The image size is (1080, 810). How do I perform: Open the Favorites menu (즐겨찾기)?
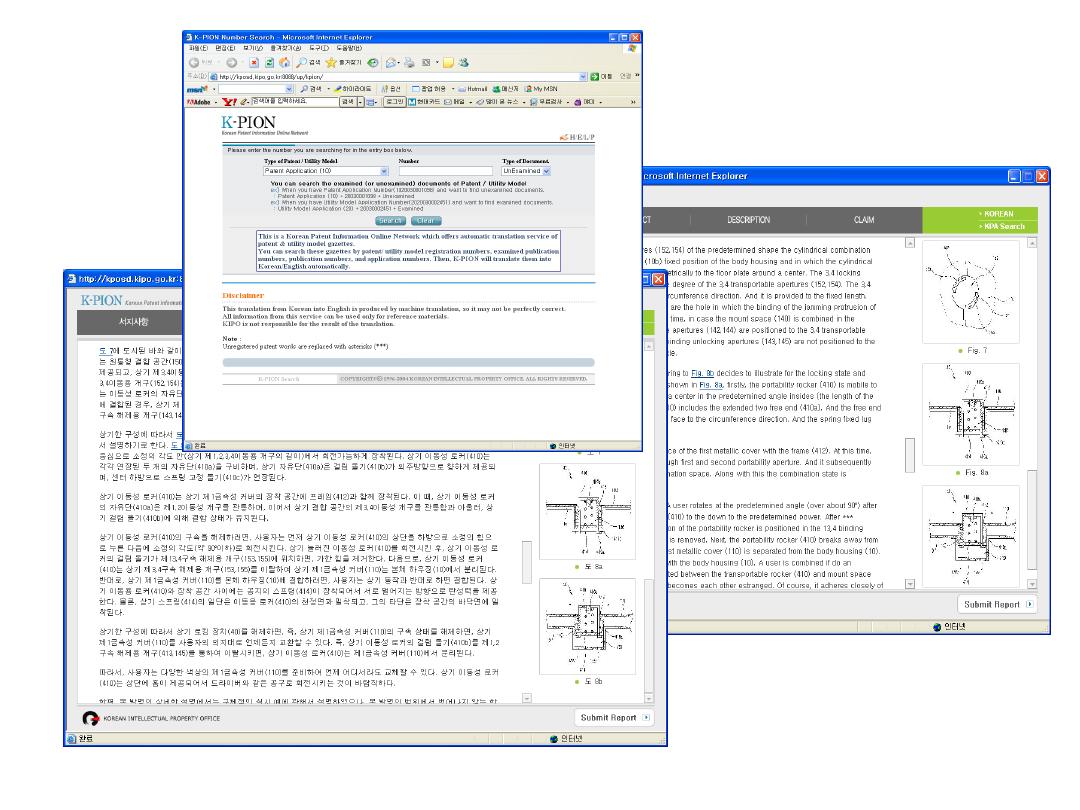(x=285, y=48)
